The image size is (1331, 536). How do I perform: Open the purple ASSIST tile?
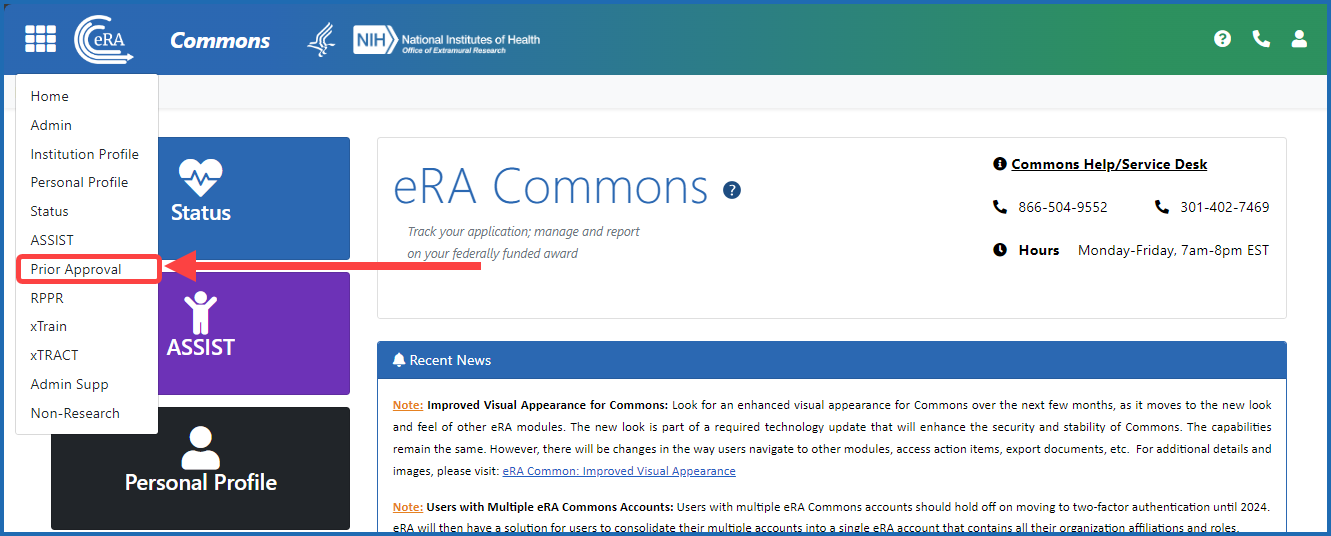(201, 333)
